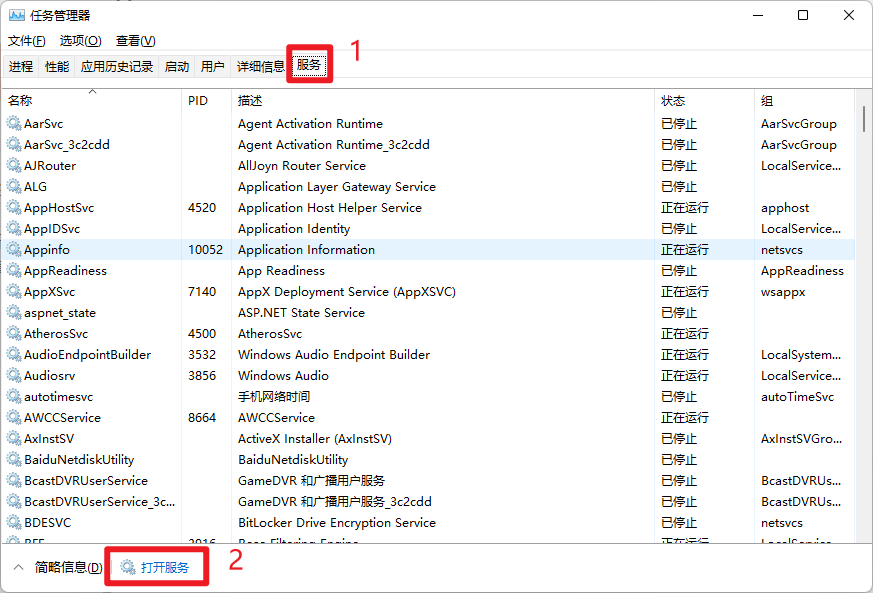
Task: Open the 查看 menu
Action: [134, 40]
